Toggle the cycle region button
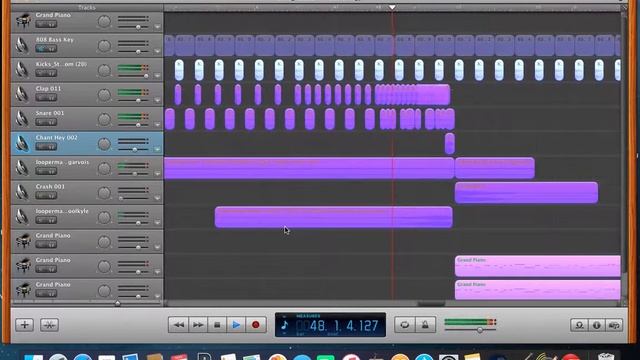Screen dimensions: 640x360 pos(404,325)
